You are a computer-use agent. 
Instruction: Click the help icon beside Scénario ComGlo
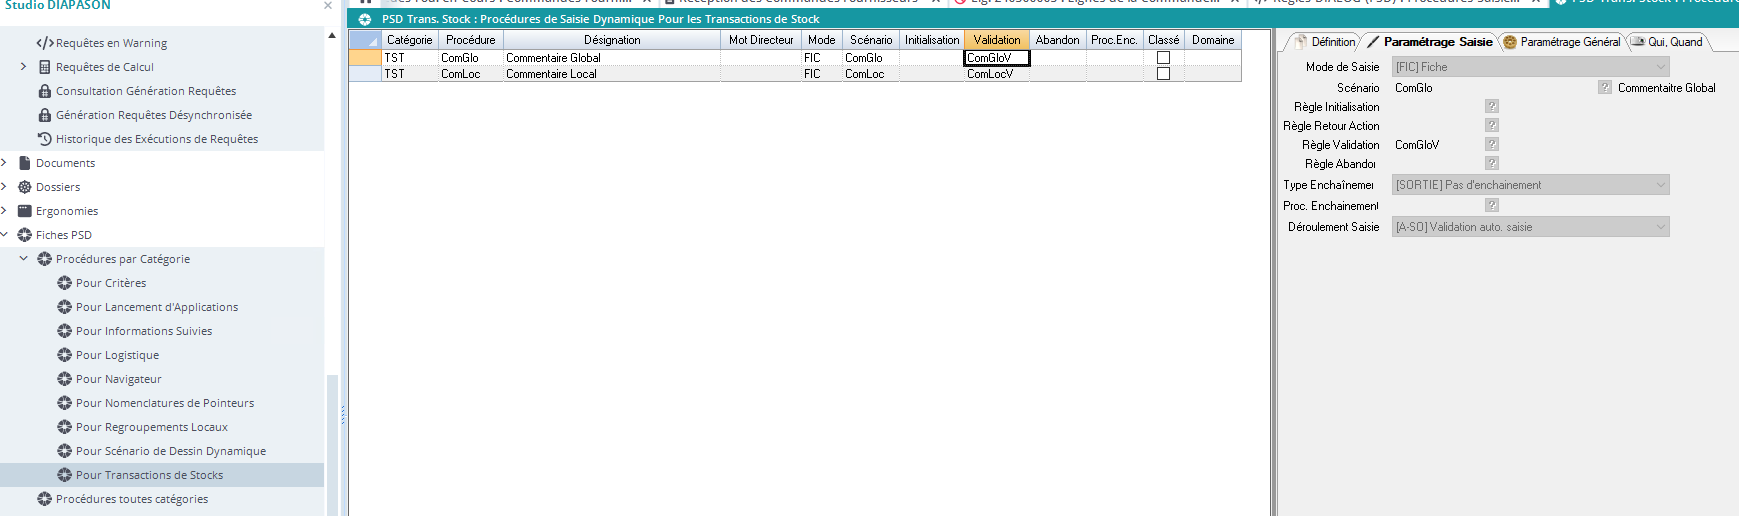point(1604,87)
